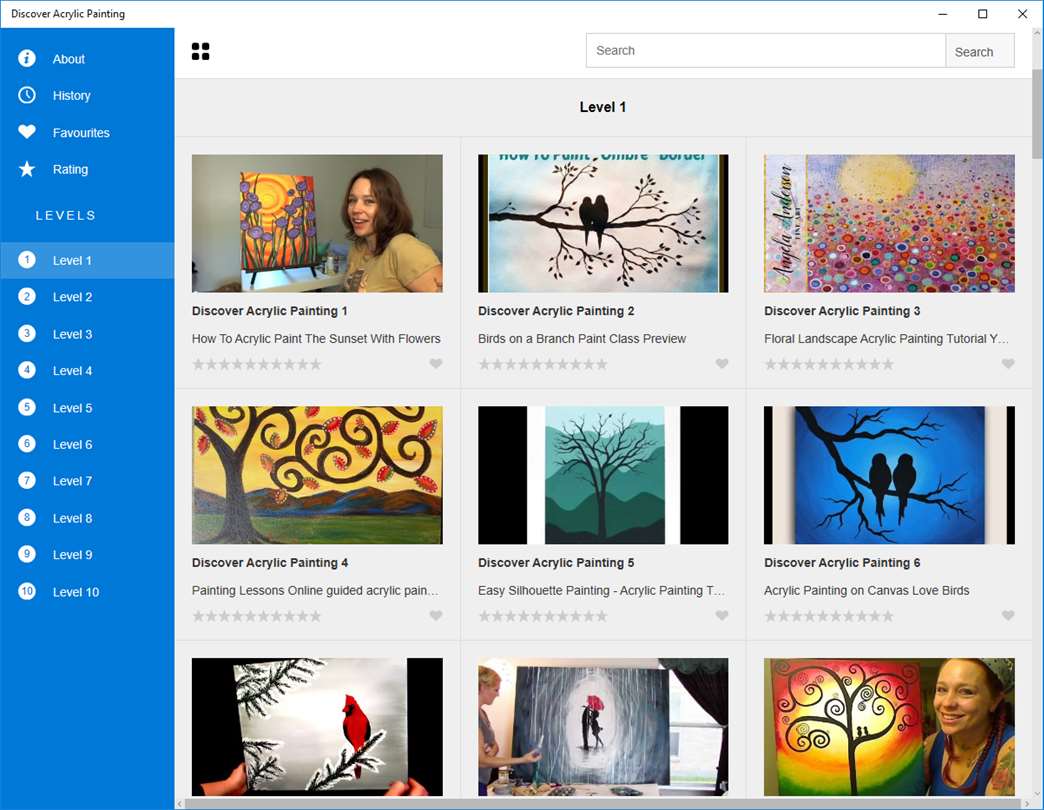
Task: Open the red cardinal painting thumbnail
Action: [x=317, y=727]
